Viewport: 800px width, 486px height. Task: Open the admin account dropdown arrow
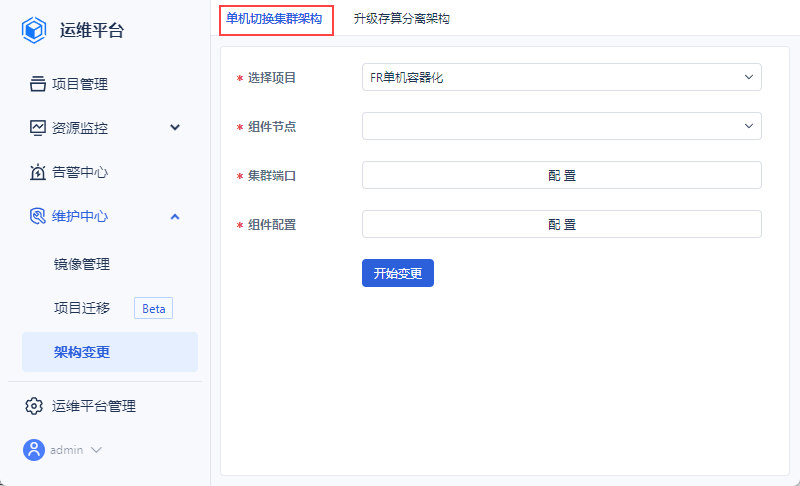[x=97, y=450]
